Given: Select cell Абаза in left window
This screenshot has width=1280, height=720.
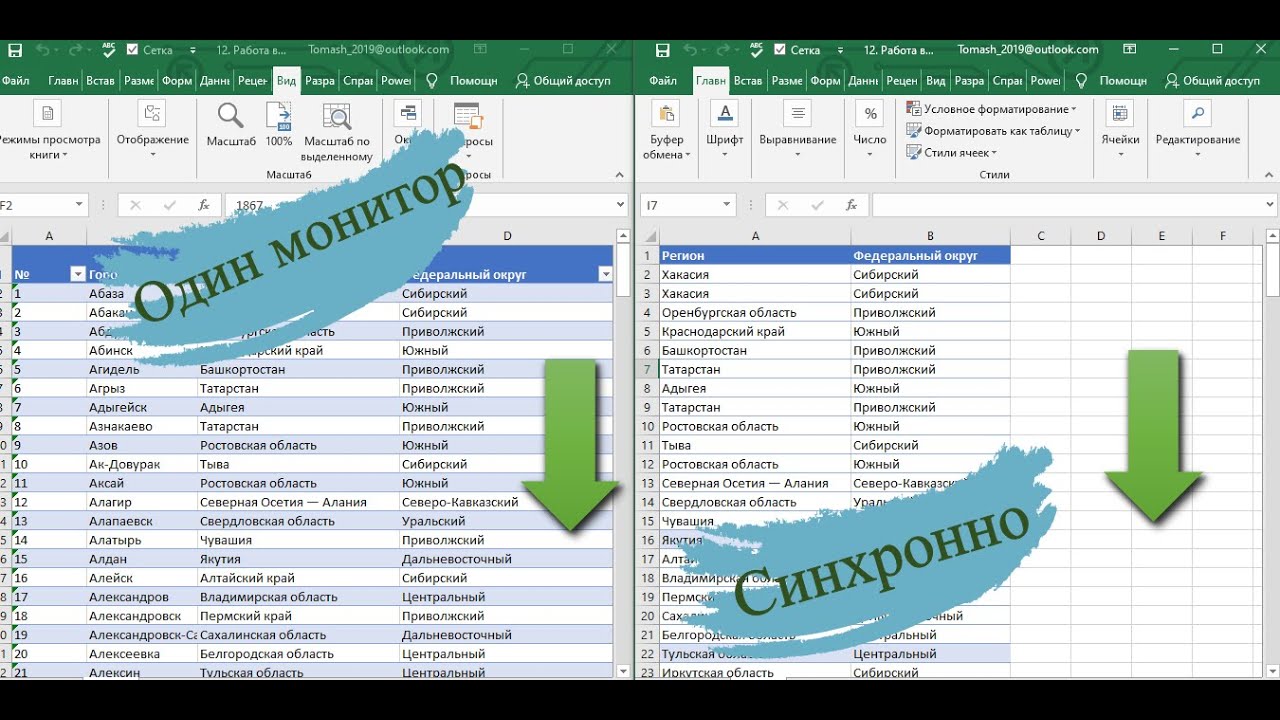Looking at the screenshot, I should [142, 293].
